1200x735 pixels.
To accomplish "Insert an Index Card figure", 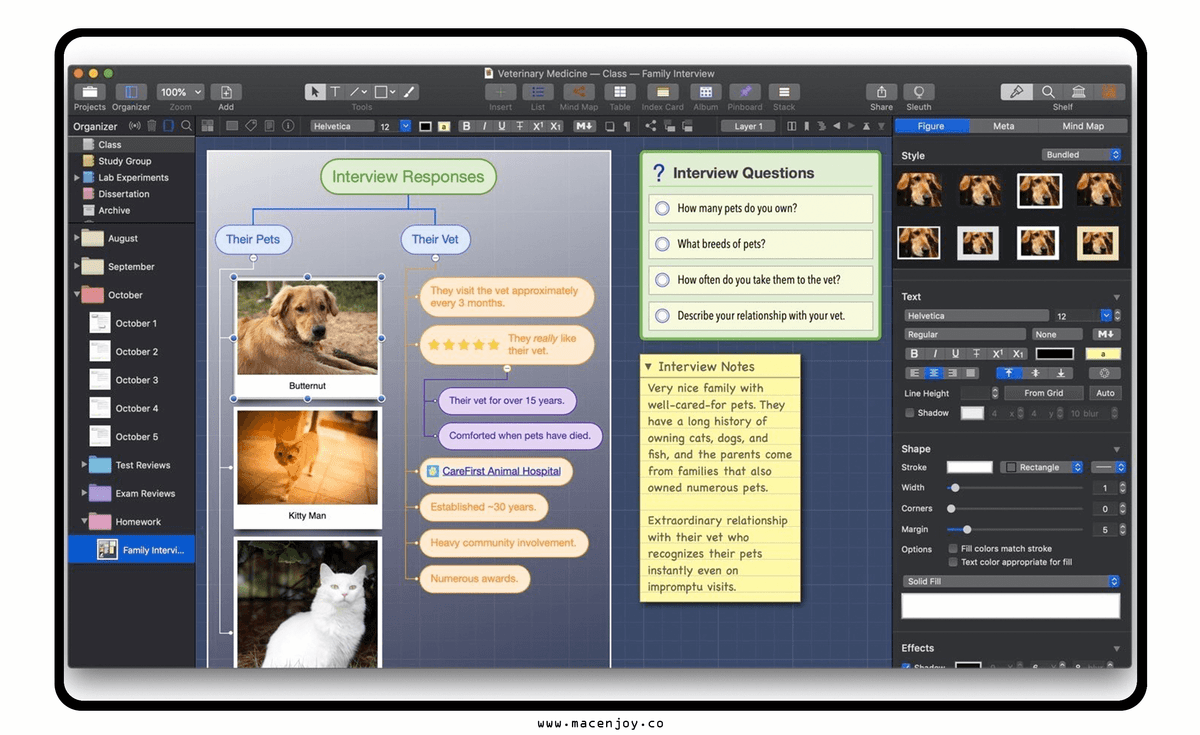I will pyautogui.click(x=662, y=92).
